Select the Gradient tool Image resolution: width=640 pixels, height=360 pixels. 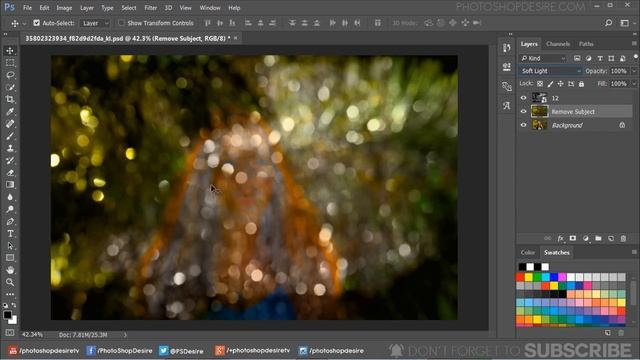coord(10,185)
